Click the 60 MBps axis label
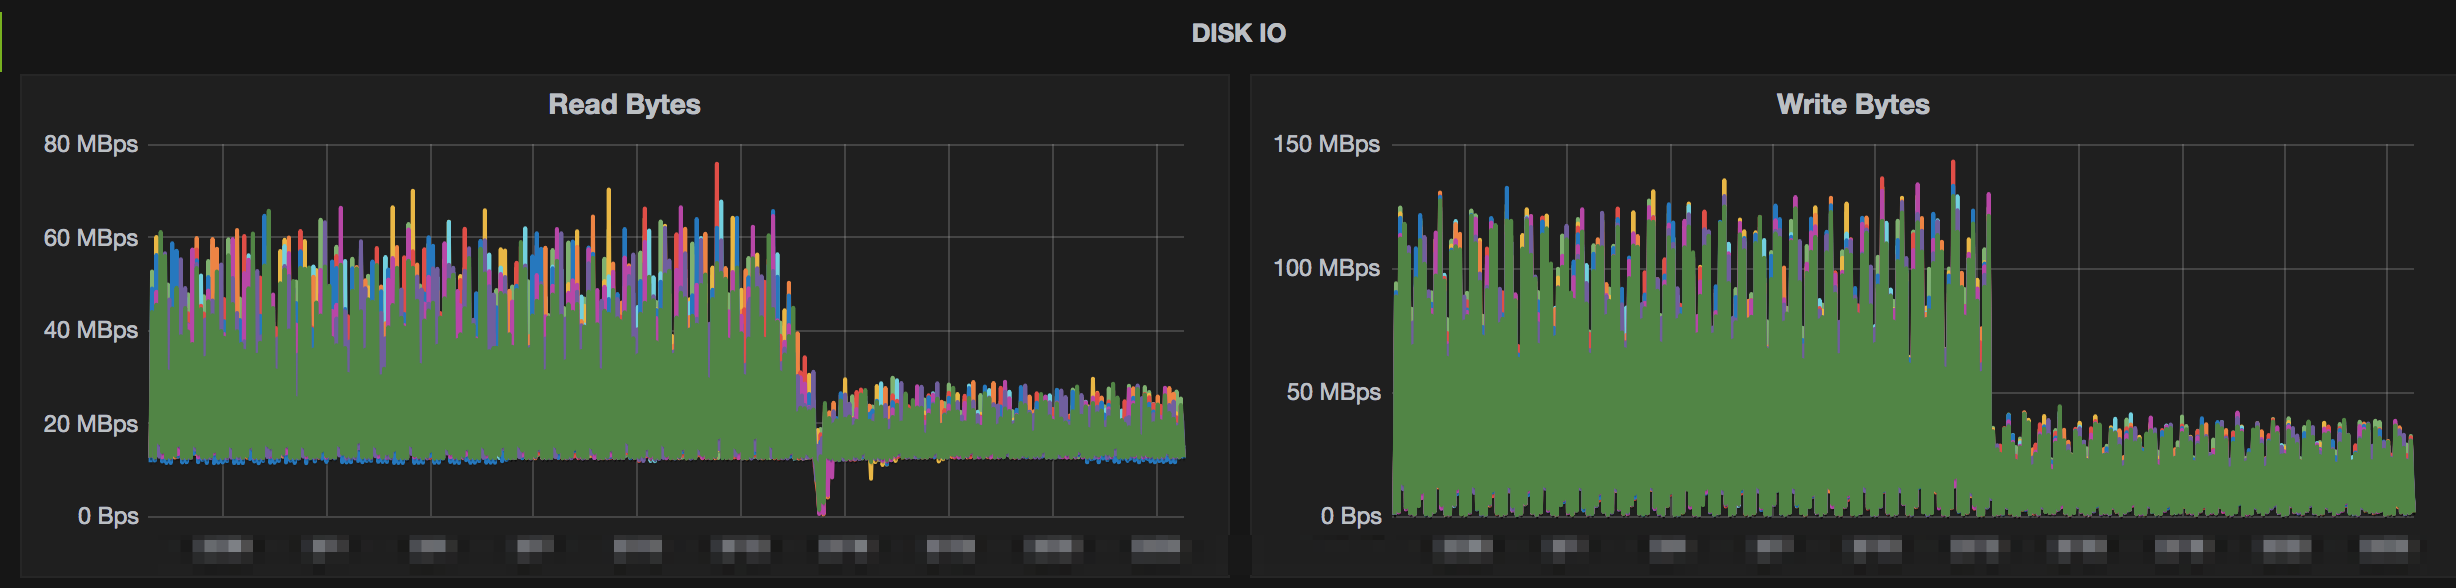This screenshot has width=2456, height=588. (x=91, y=238)
